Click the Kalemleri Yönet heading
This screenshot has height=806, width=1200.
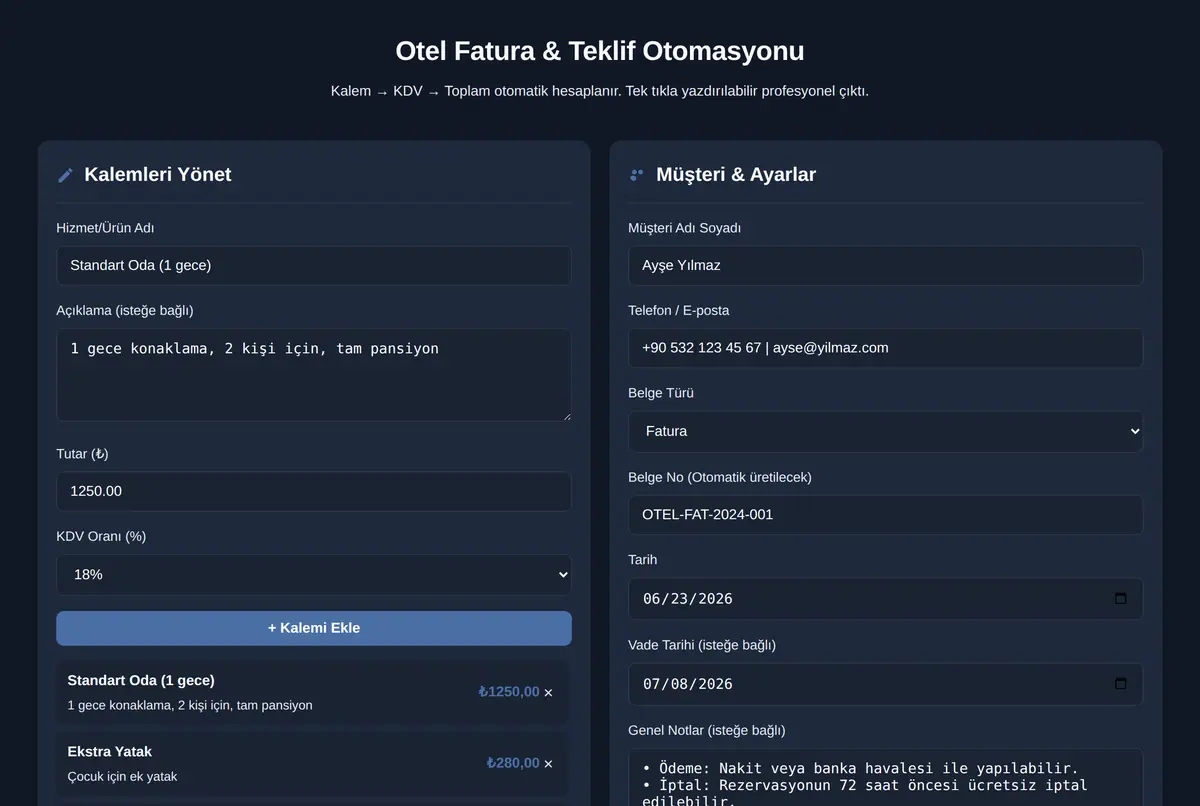(x=158, y=175)
